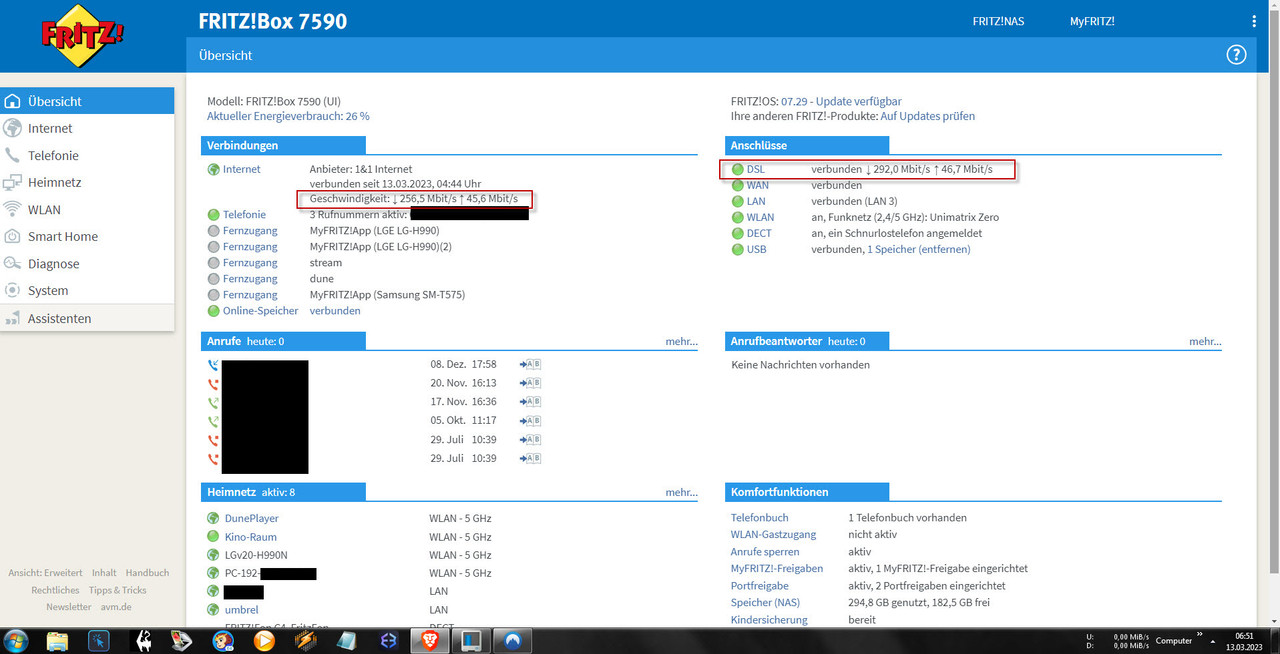
Task: Open the Windows Start menu
Action: 17,640
